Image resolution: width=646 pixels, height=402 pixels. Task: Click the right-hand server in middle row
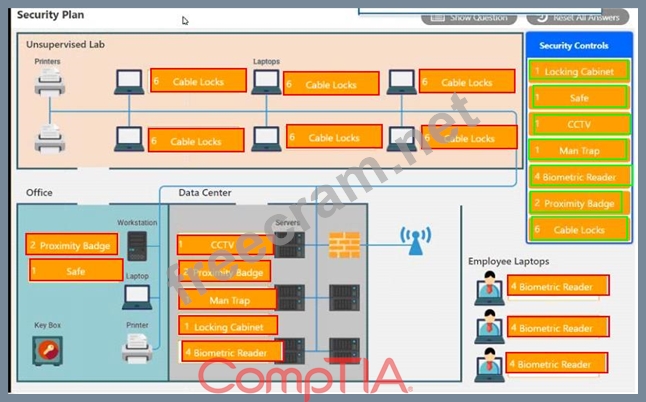(x=344, y=297)
